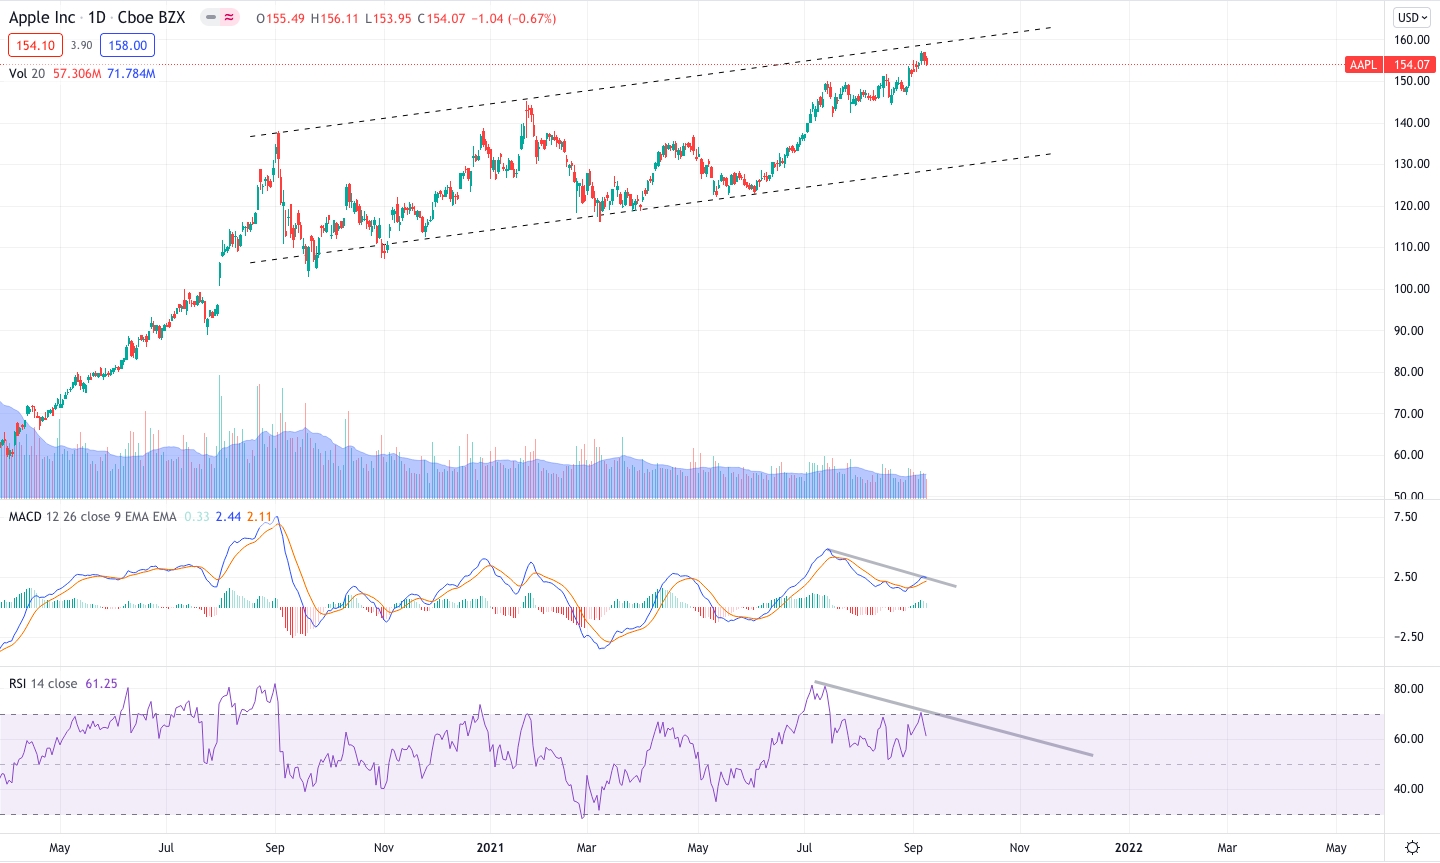The image size is (1440, 863).
Task: Click the red 154.10 sell price button
Action: point(35,45)
